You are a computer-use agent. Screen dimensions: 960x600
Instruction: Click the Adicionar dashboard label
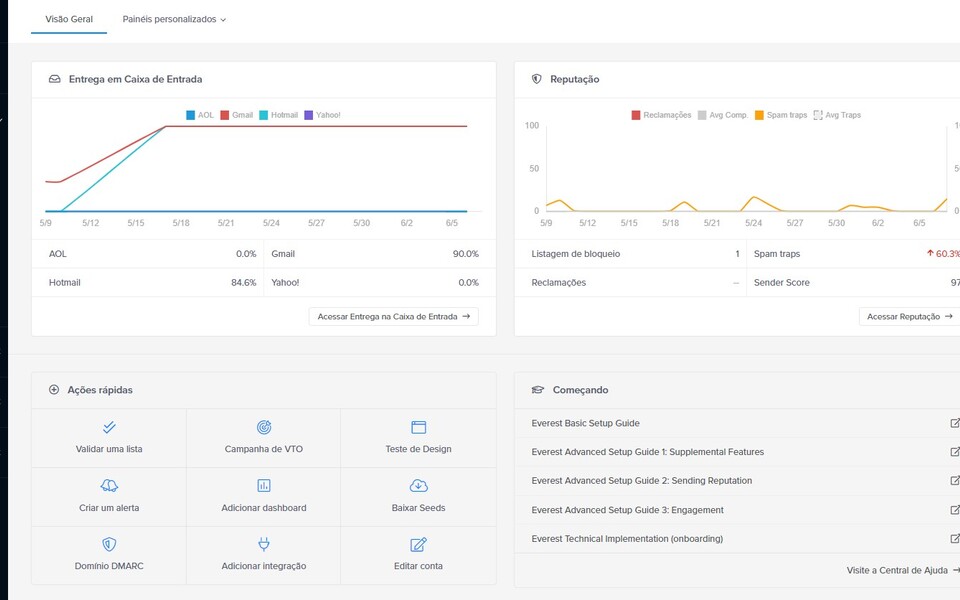pyautogui.click(x=264, y=508)
